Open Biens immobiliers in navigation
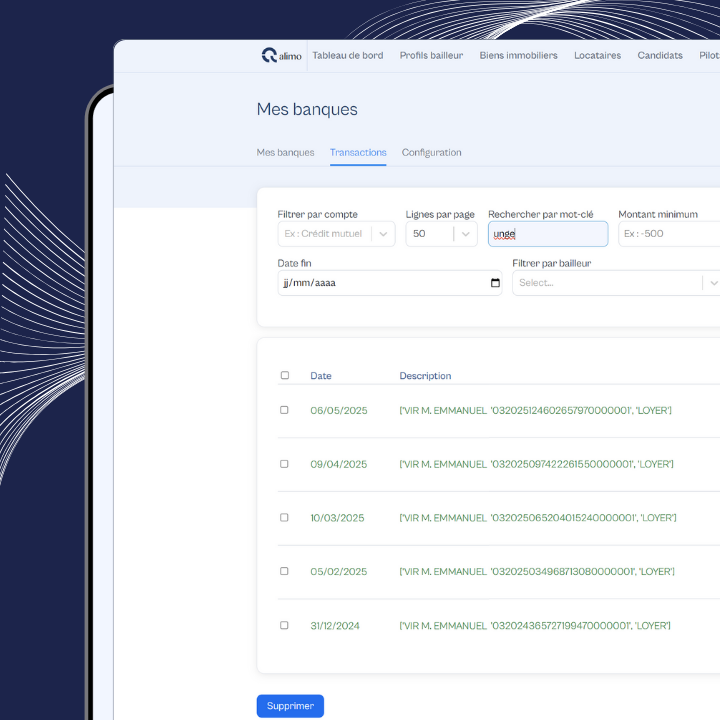The height and width of the screenshot is (720, 720). point(518,56)
